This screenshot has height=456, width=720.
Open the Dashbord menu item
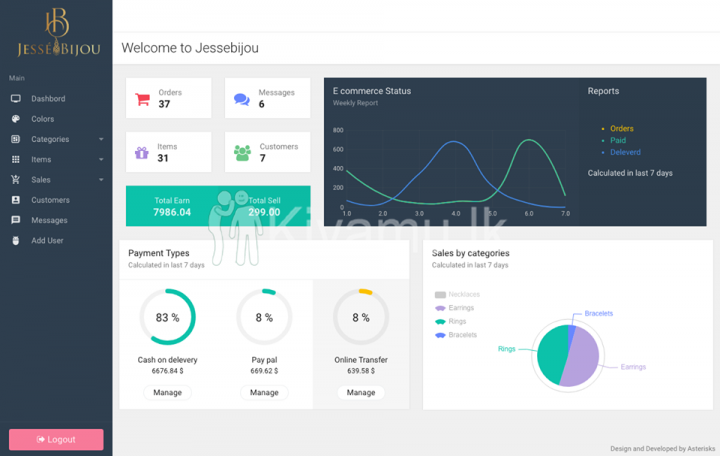pos(48,99)
